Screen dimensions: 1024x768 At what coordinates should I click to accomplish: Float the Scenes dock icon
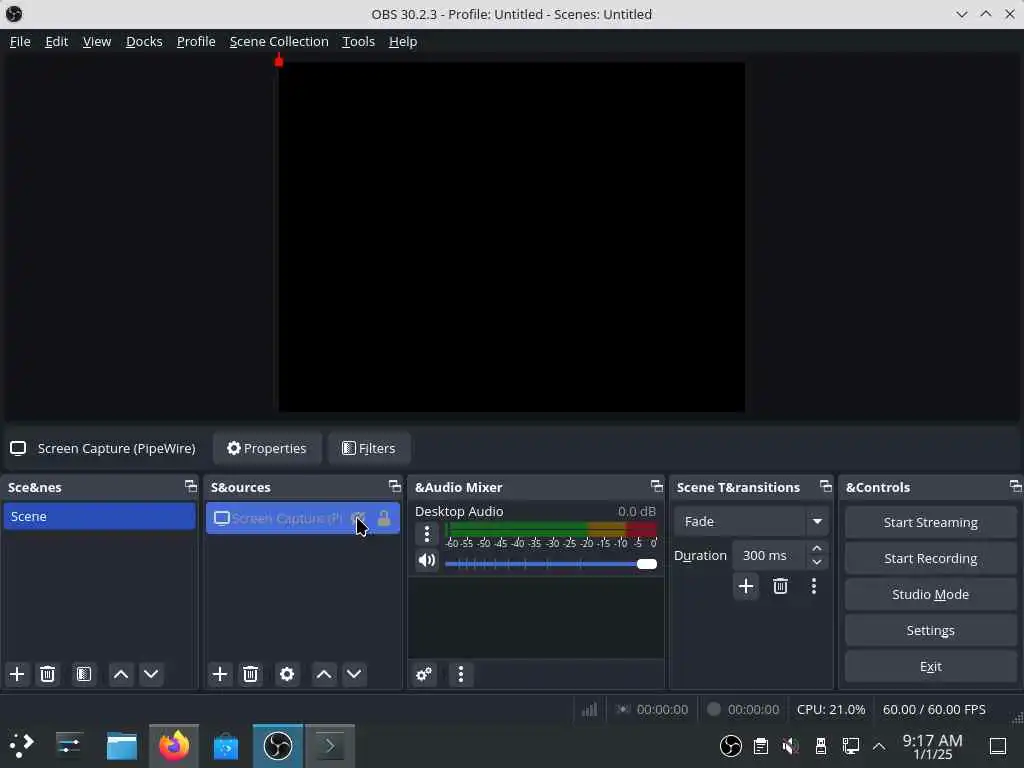[x=191, y=486]
